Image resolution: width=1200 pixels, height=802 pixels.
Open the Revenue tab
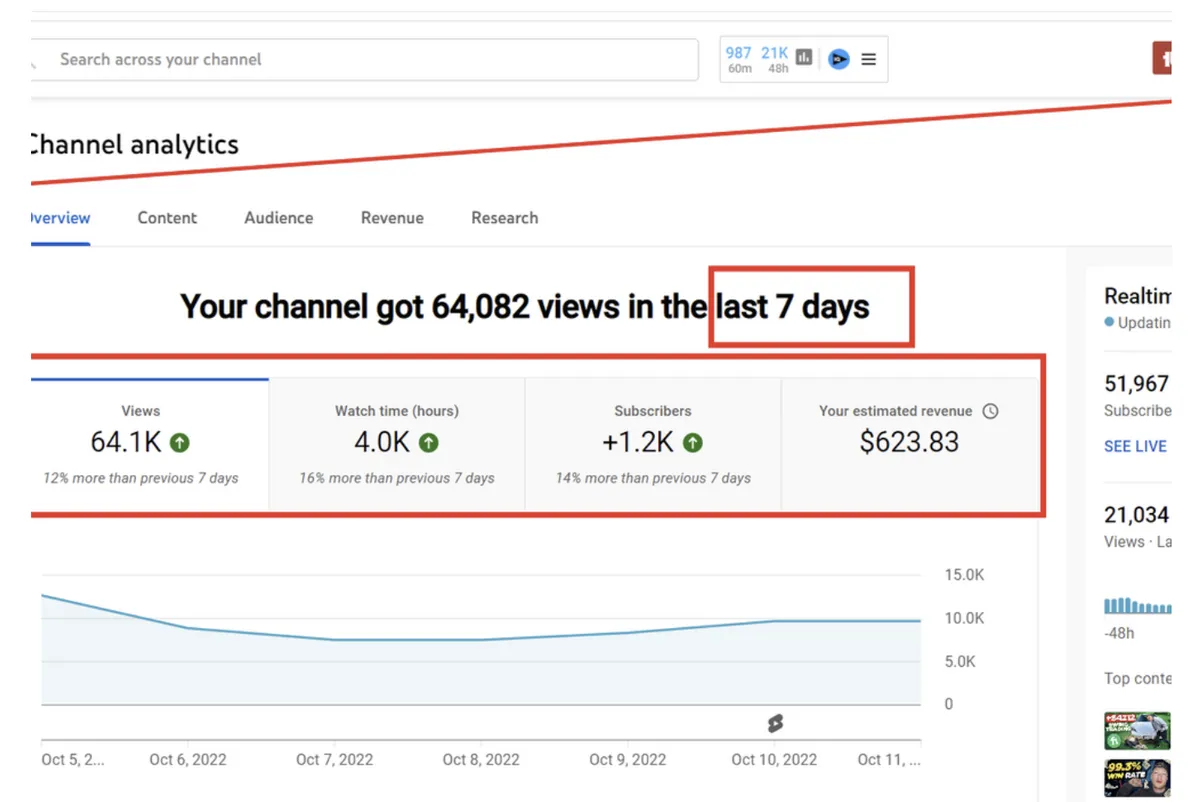click(x=392, y=218)
